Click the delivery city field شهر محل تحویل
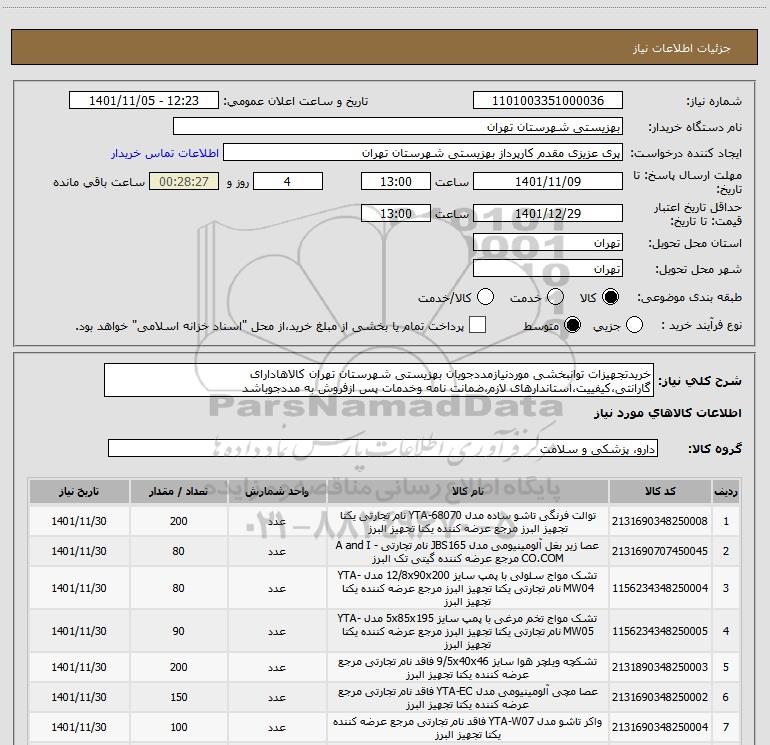Viewport: 770px width, 745px height. point(548,269)
